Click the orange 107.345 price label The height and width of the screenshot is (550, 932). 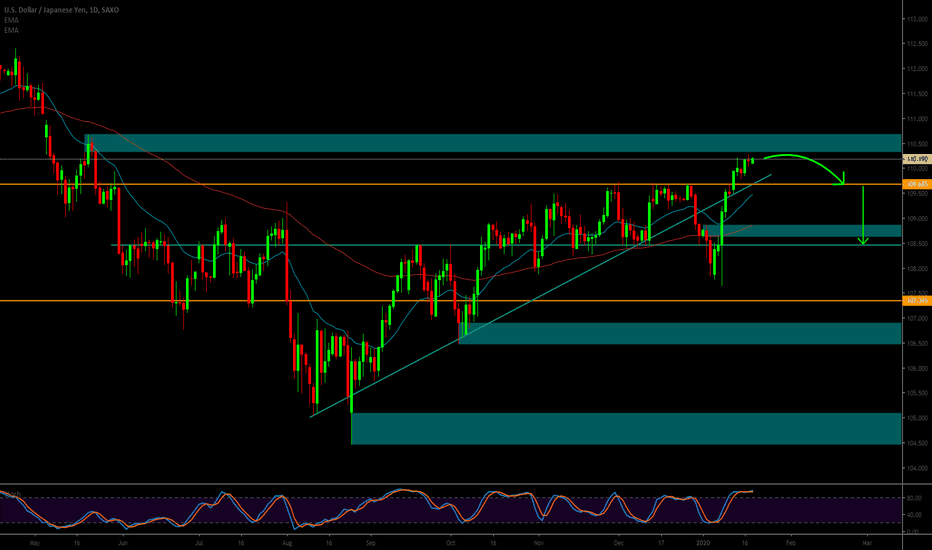tap(916, 300)
